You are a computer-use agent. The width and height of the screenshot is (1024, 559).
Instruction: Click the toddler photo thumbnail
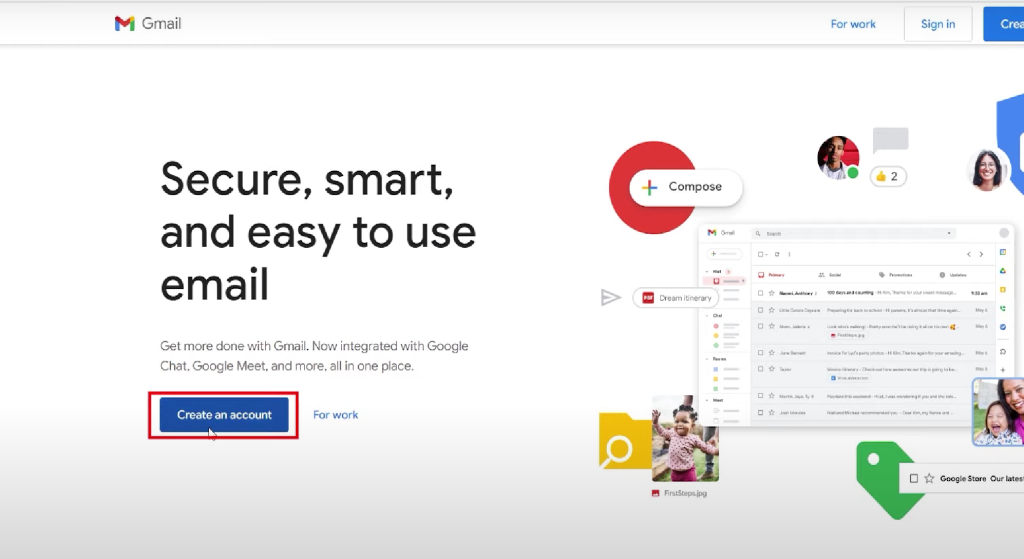tap(685, 438)
